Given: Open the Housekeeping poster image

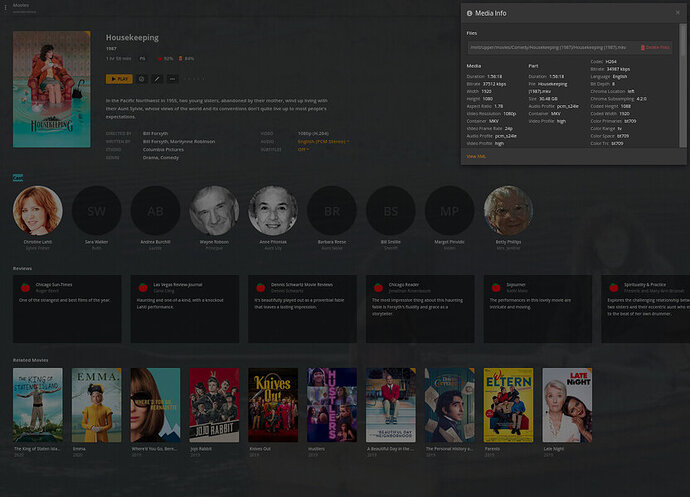Looking at the screenshot, I should (x=51, y=89).
